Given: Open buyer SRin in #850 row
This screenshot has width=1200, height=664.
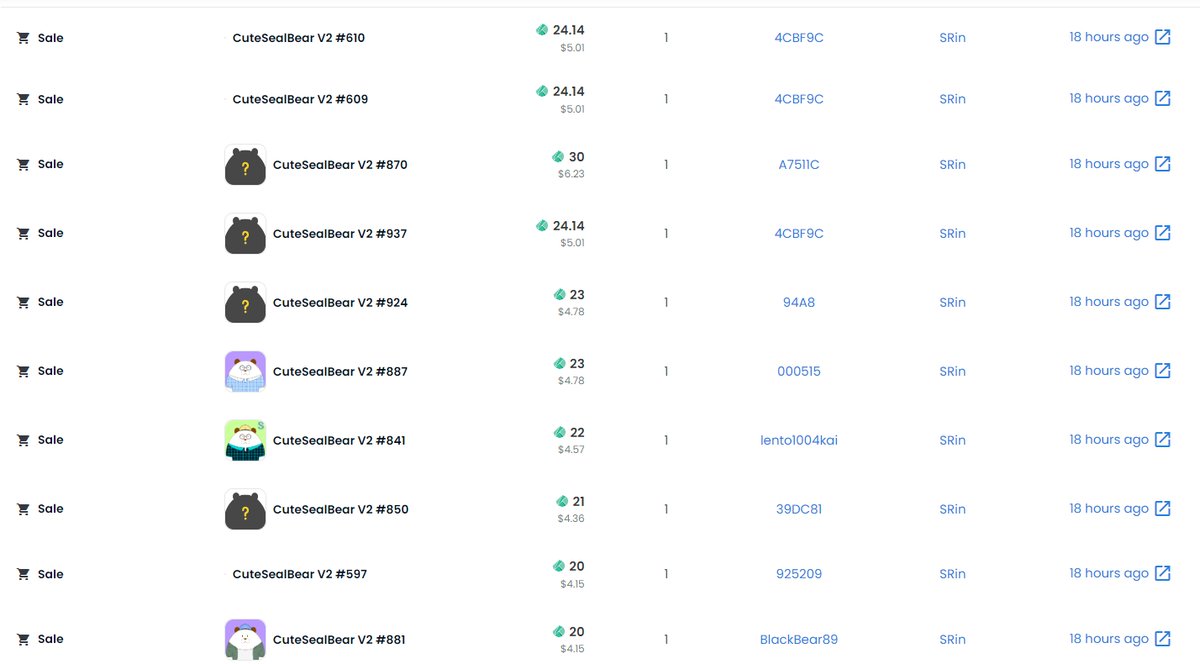Looking at the screenshot, I should coord(952,509).
